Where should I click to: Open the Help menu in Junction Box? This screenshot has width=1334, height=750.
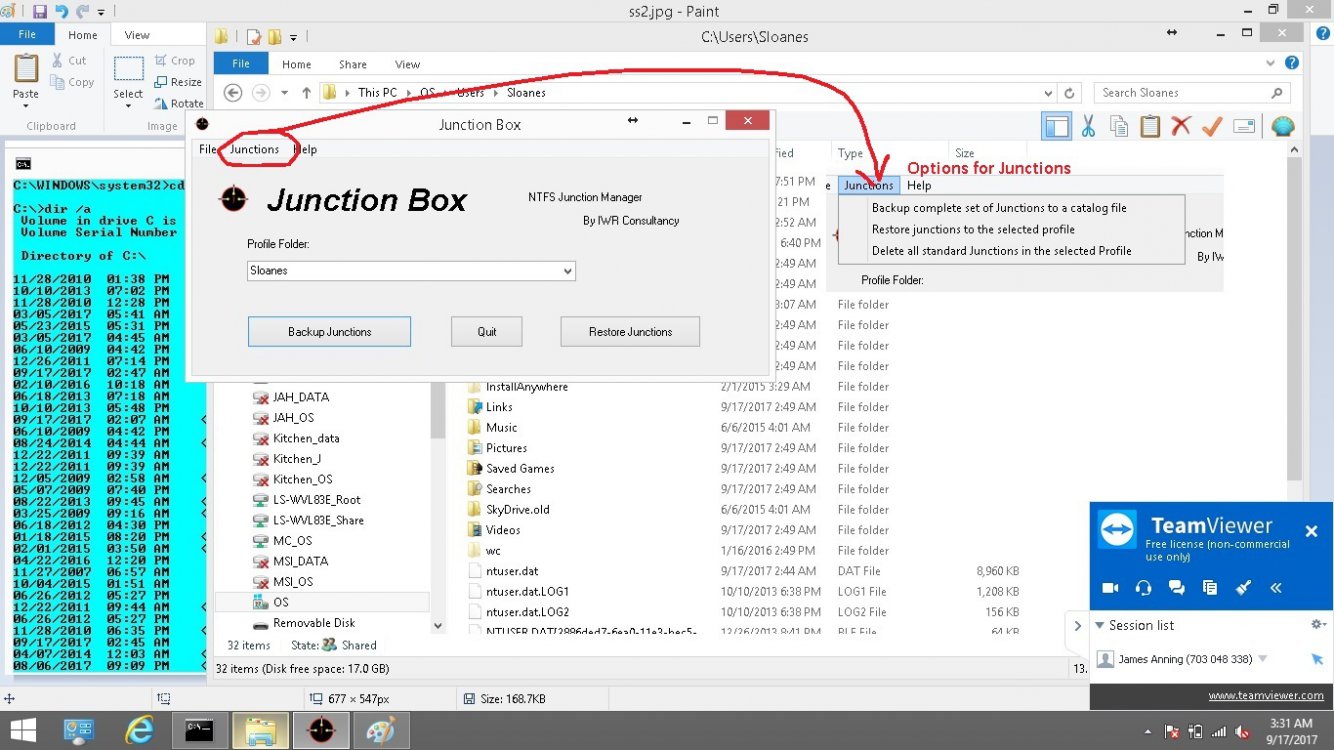305,149
